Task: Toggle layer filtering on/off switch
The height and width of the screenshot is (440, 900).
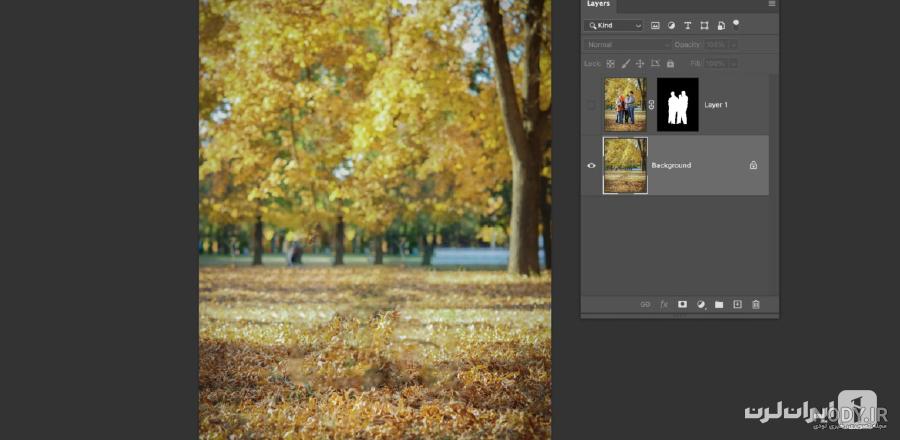Action: tap(736, 24)
